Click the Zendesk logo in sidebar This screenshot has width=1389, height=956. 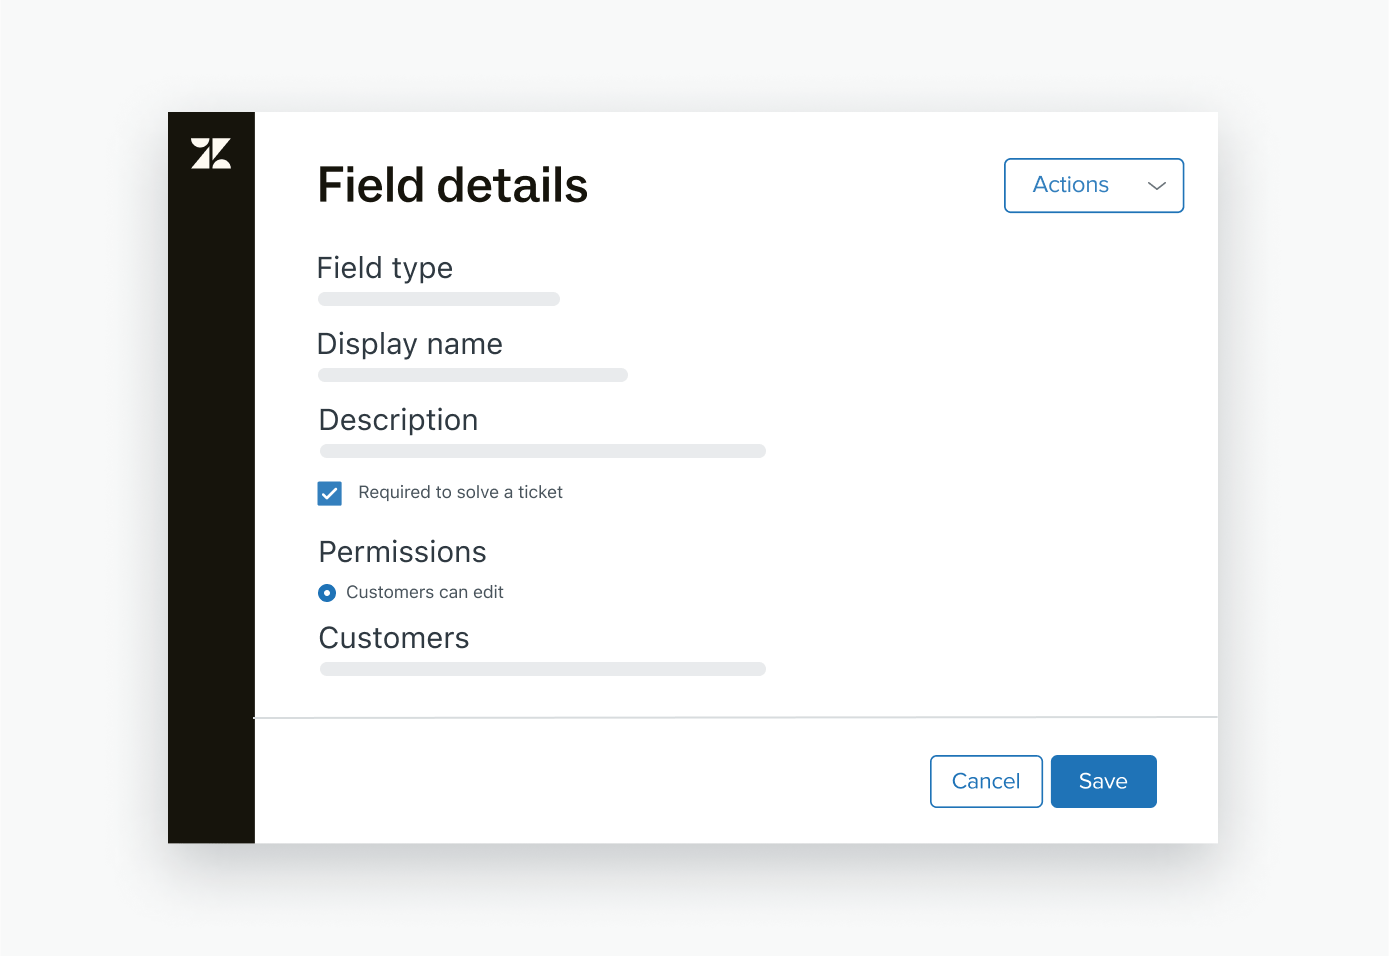pyautogui.click(x=211, y=154)
